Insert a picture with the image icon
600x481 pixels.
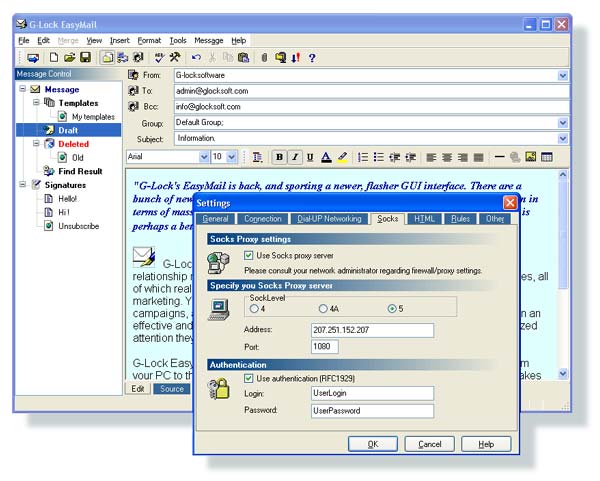point(531,157)
